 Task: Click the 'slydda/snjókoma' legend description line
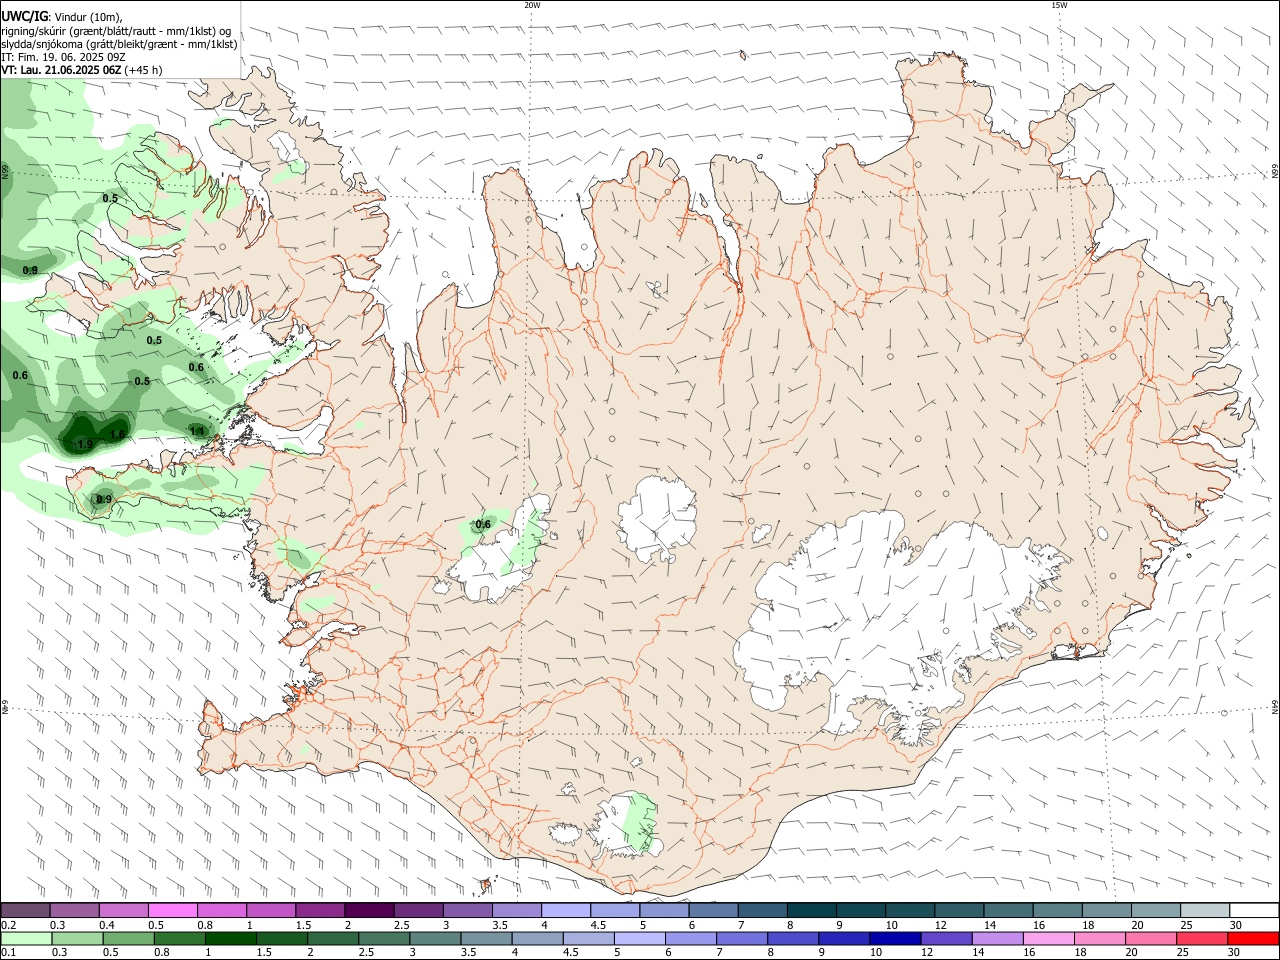(x=119, y=44)
